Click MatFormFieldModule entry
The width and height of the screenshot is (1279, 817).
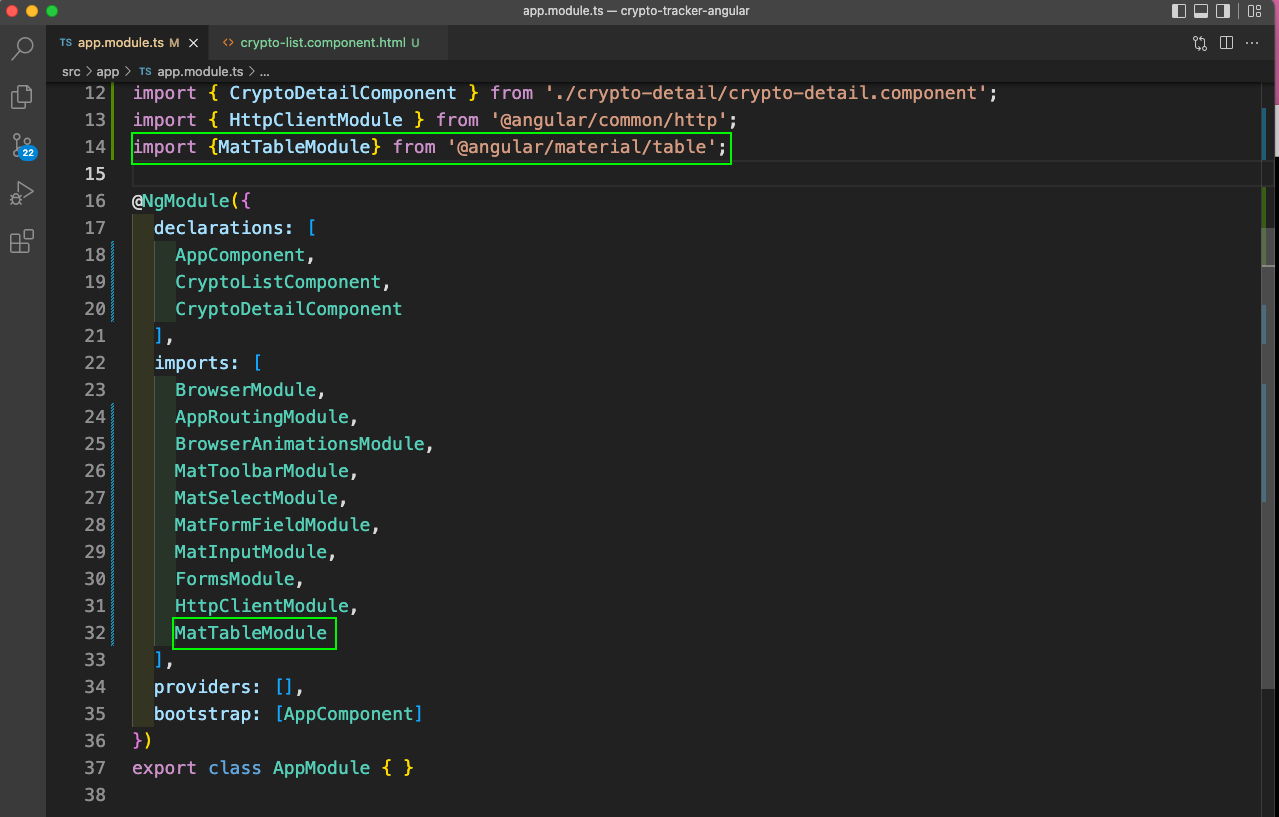click(273, 525)
